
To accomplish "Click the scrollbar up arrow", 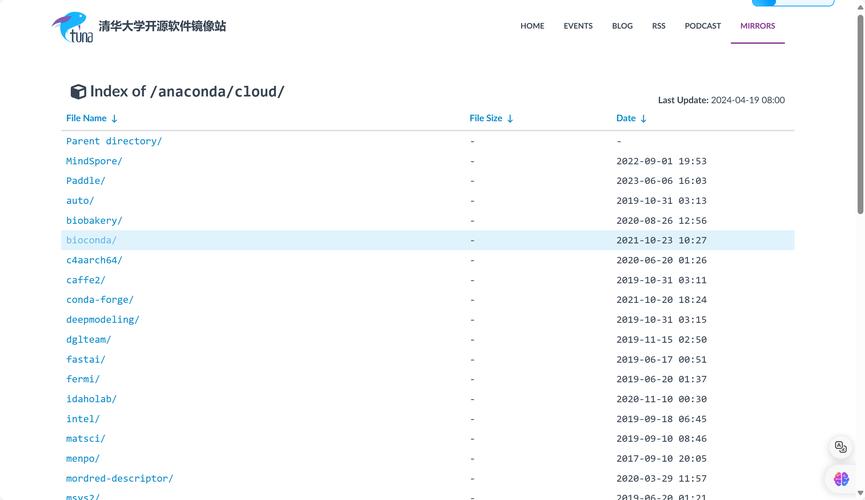I will coord(860,8).
